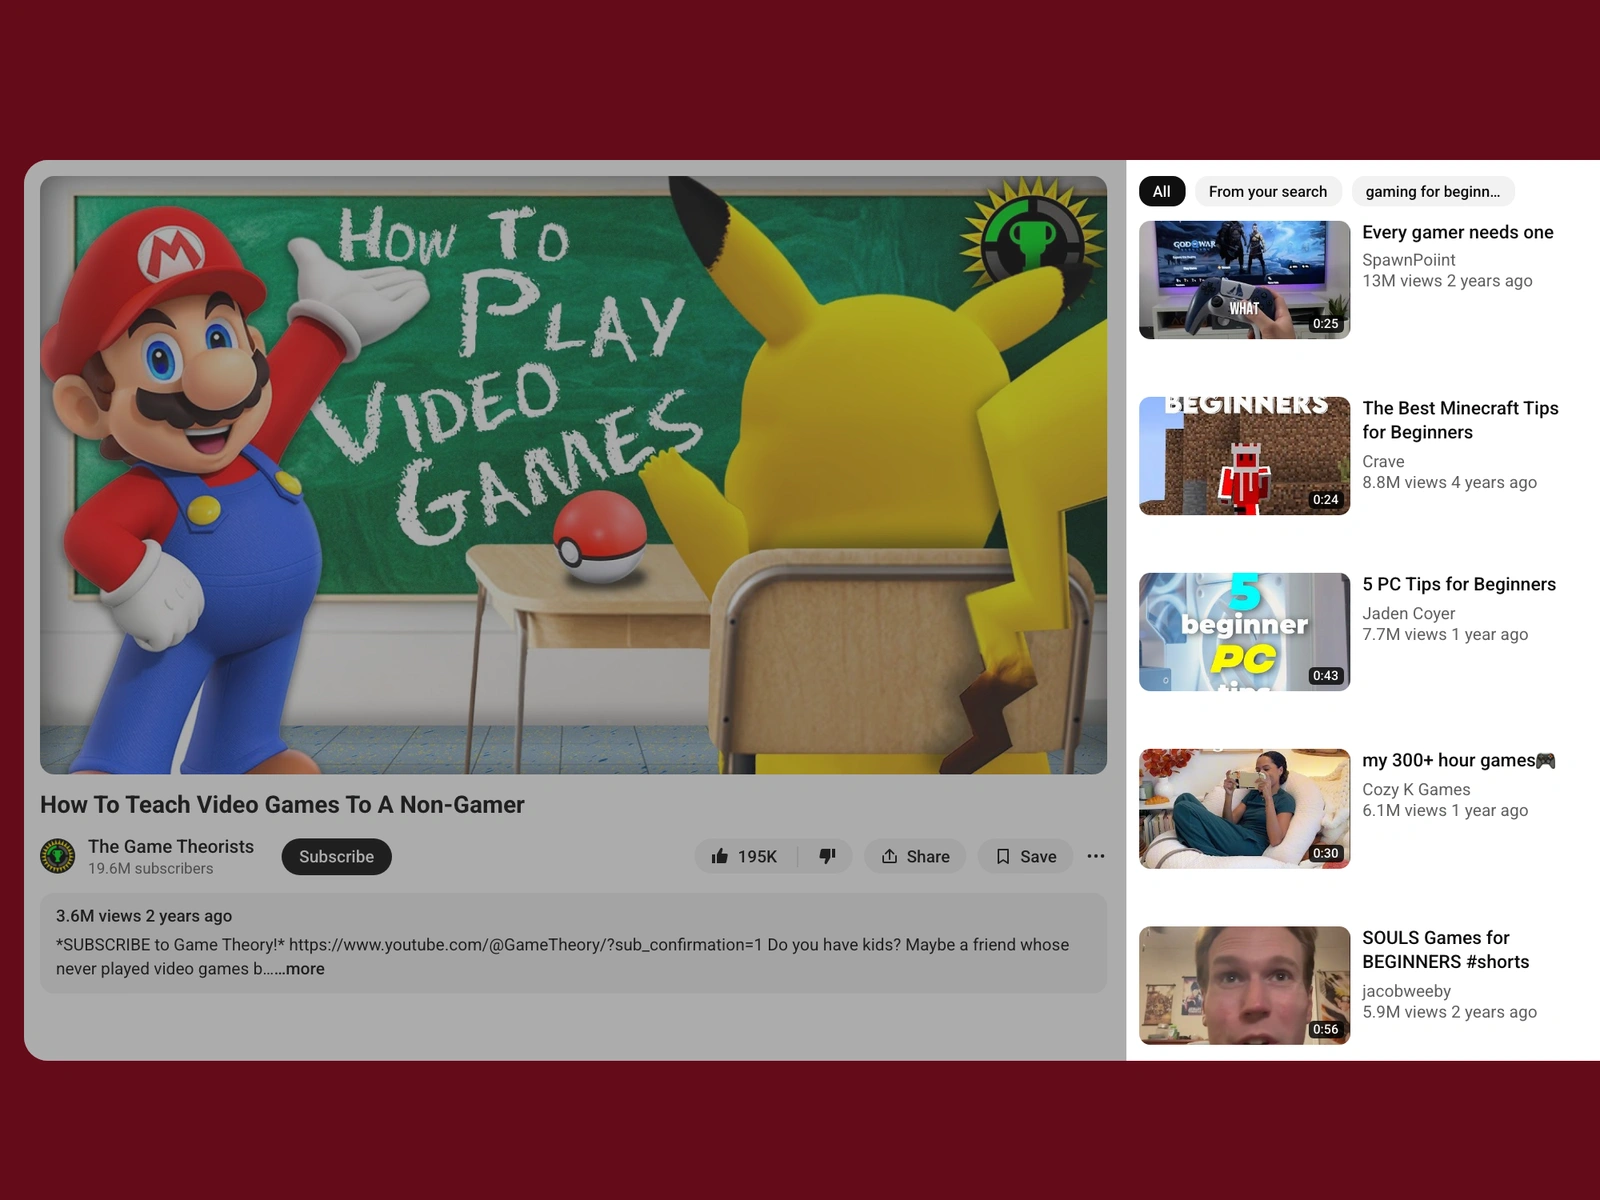Click The Game Theorists channel avatar

pyautogui.click(x=58, y=856)
